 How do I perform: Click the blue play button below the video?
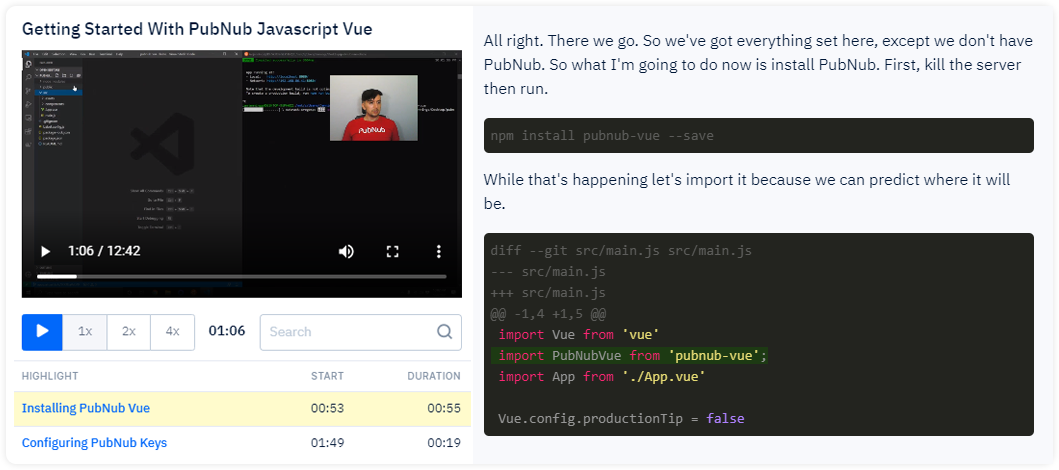pyautogui.click(x=42, y=332)
